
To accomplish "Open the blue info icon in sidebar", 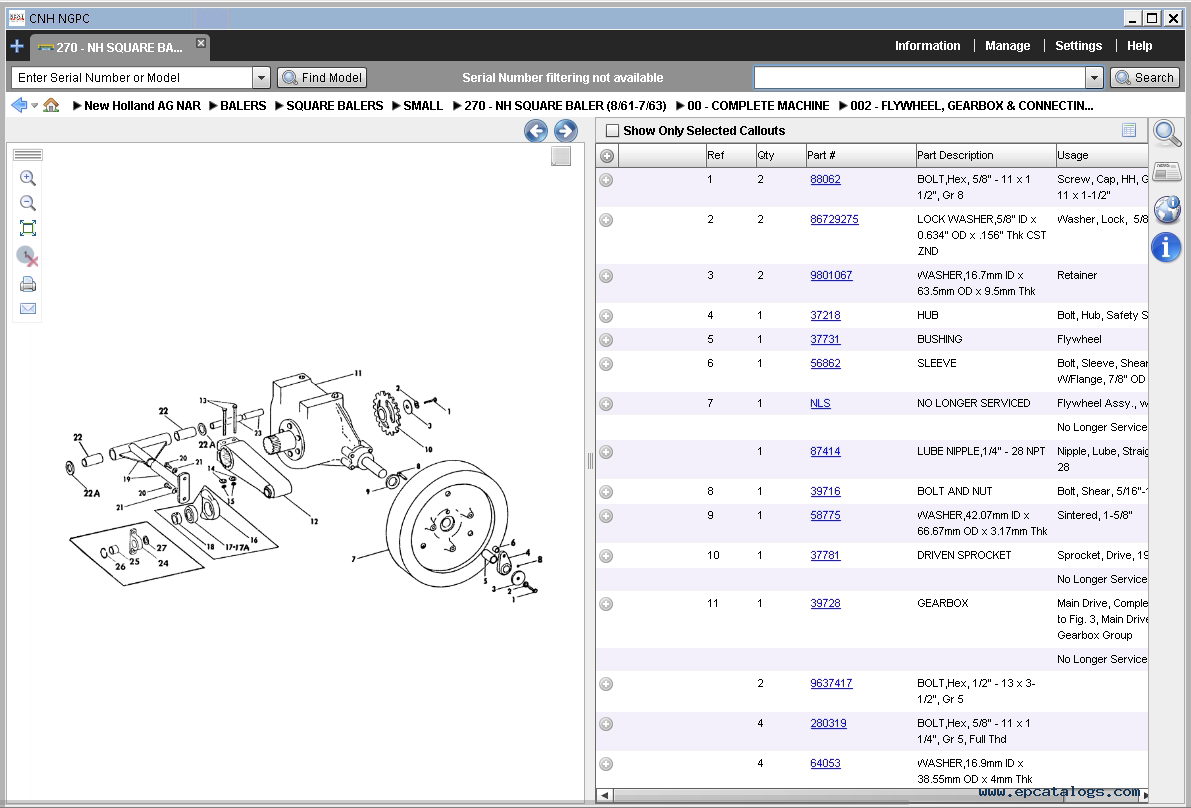I will click(1166, 247).
